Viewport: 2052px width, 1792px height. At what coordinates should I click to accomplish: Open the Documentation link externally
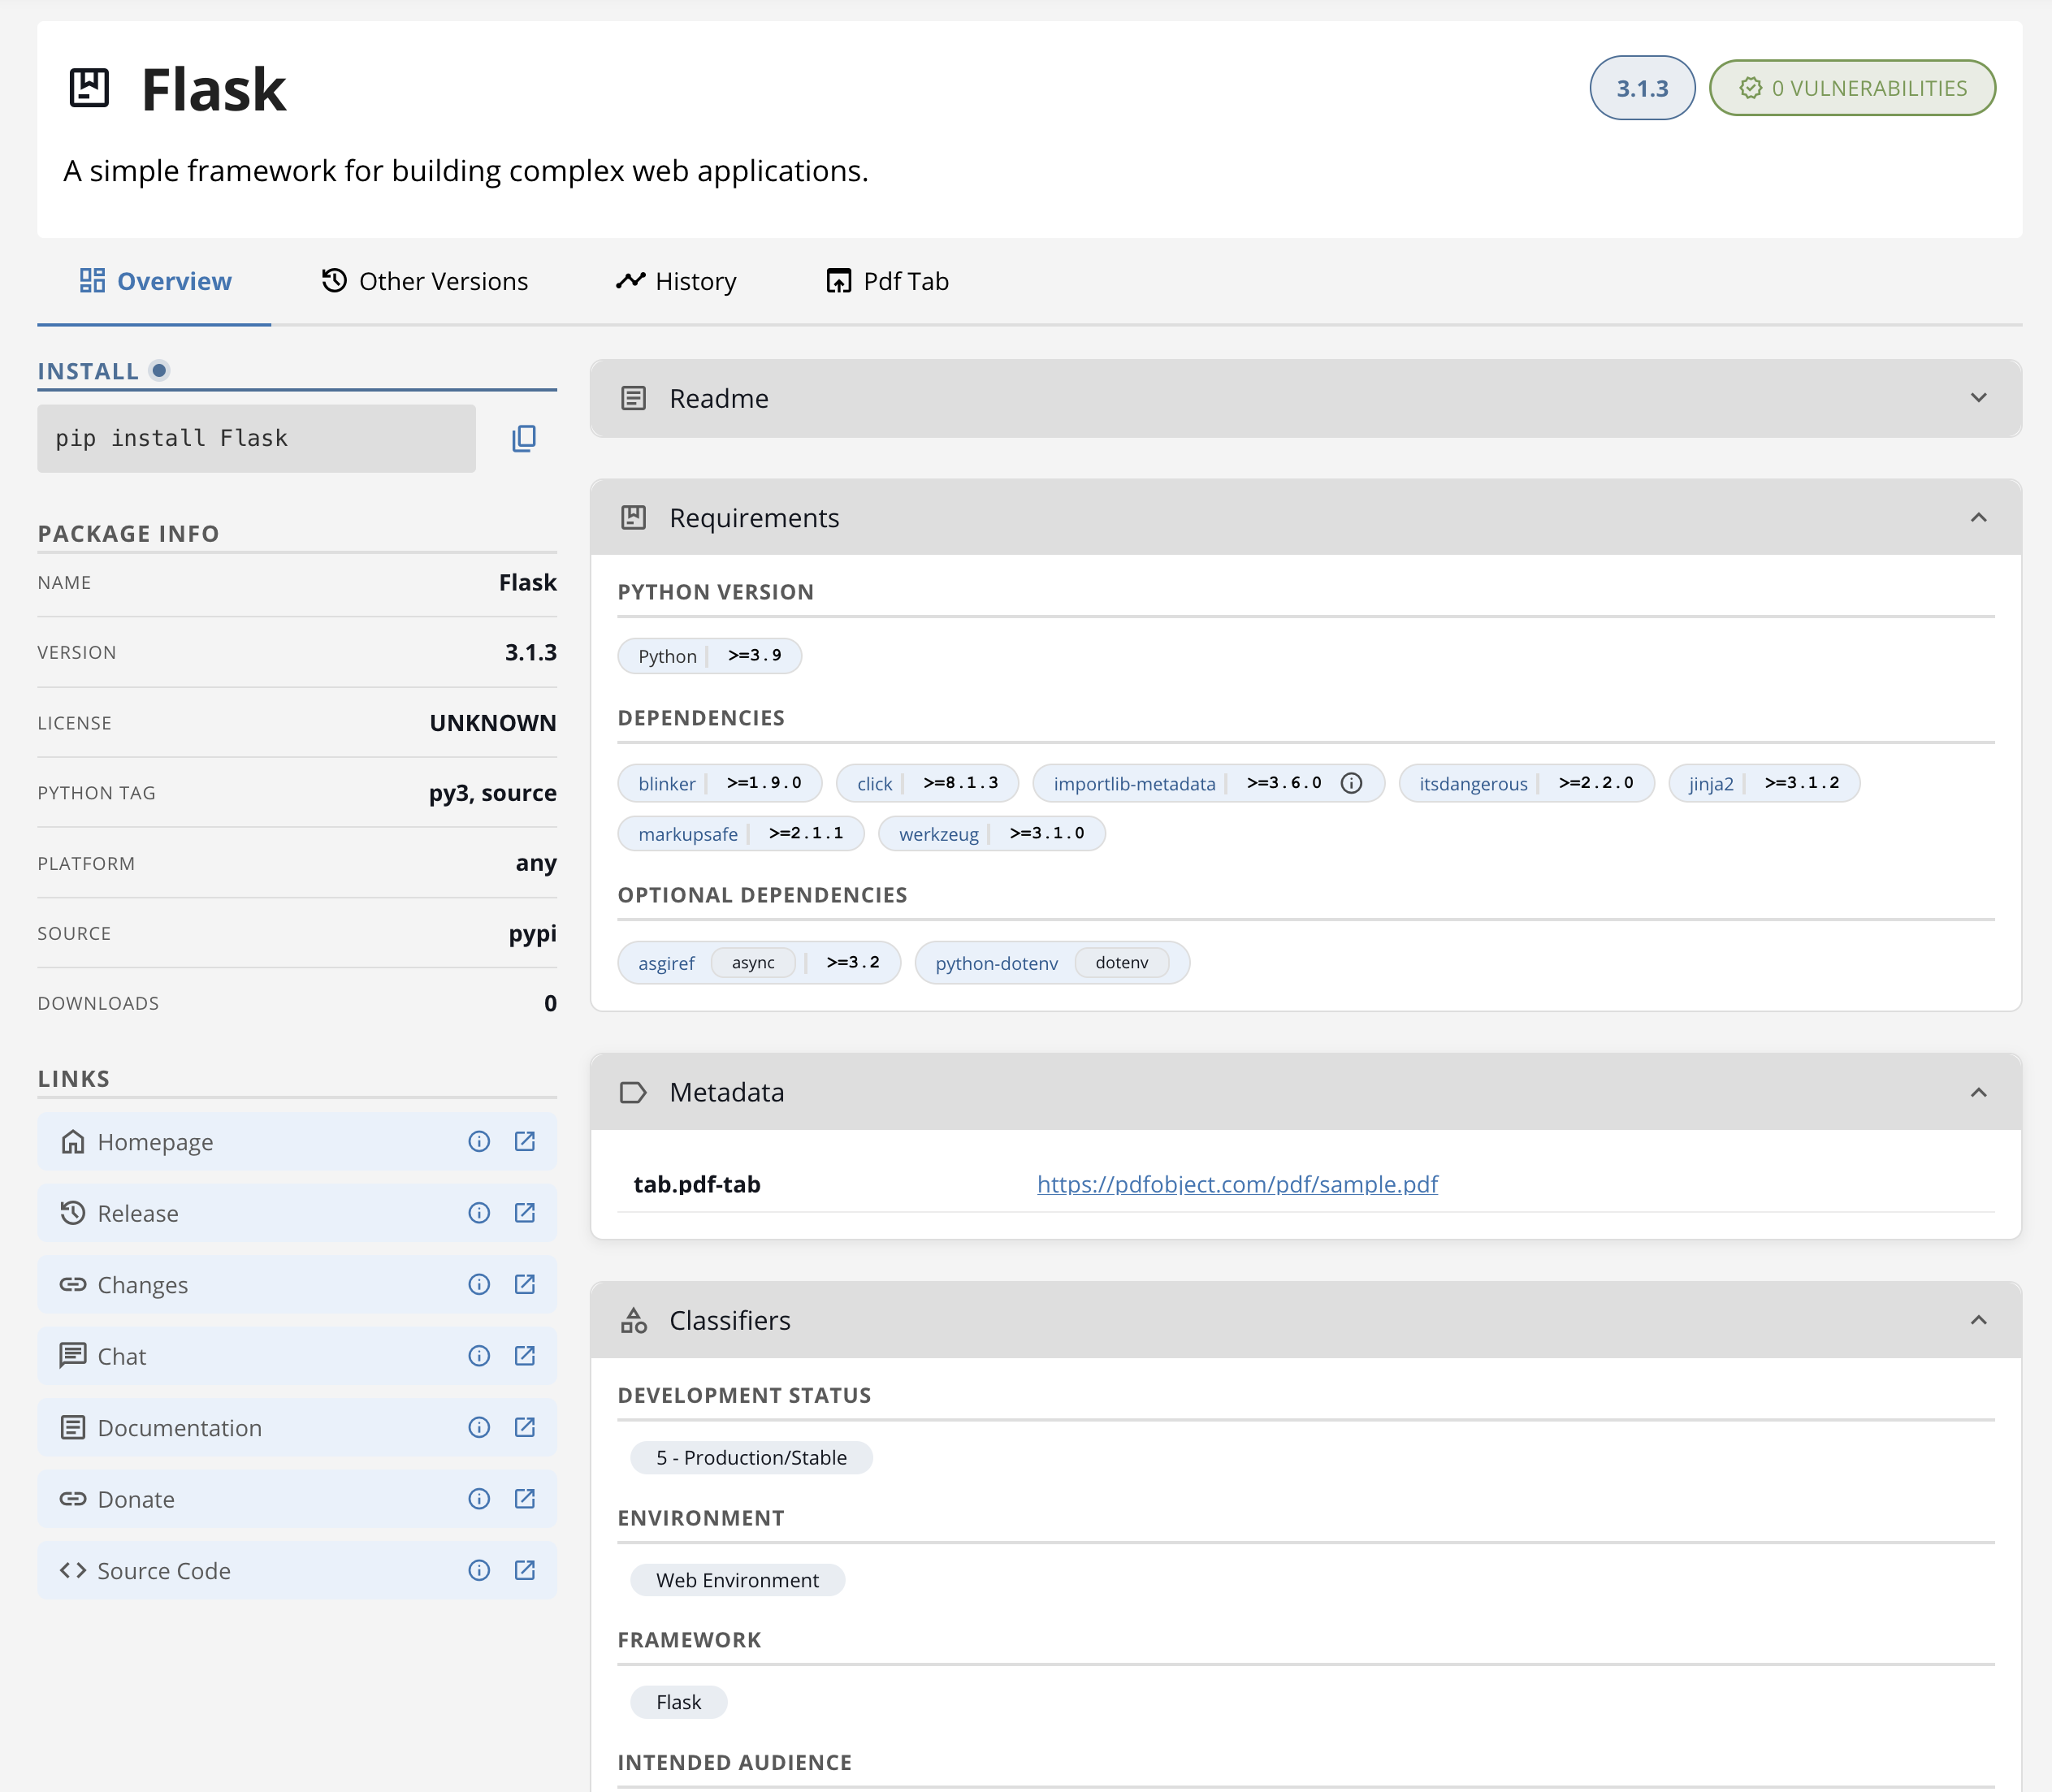525,1427
